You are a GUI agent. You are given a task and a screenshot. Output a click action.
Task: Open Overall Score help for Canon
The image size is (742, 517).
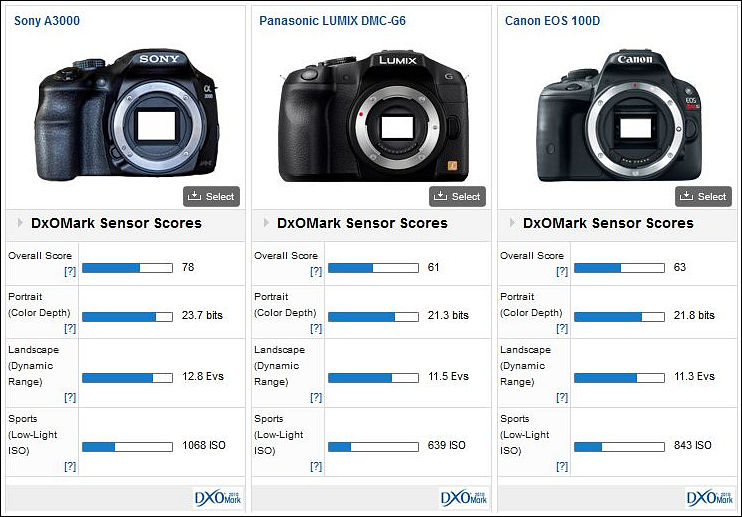coord(562,272)
